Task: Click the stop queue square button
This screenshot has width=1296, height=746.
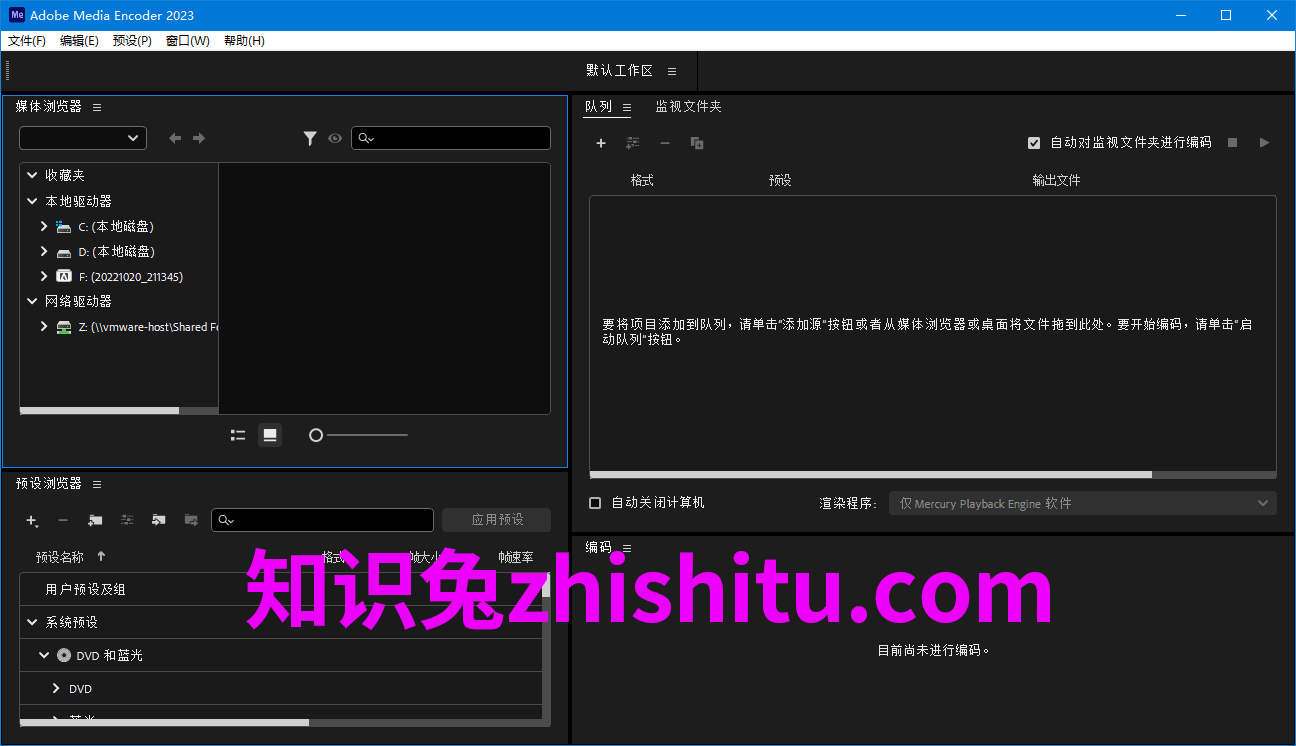Action: 1233,143
